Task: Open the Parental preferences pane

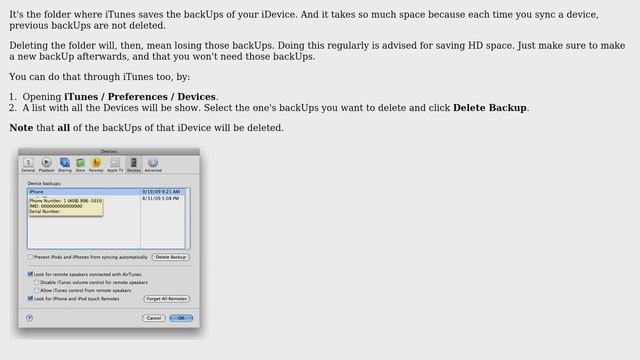Action: [96, 165]
